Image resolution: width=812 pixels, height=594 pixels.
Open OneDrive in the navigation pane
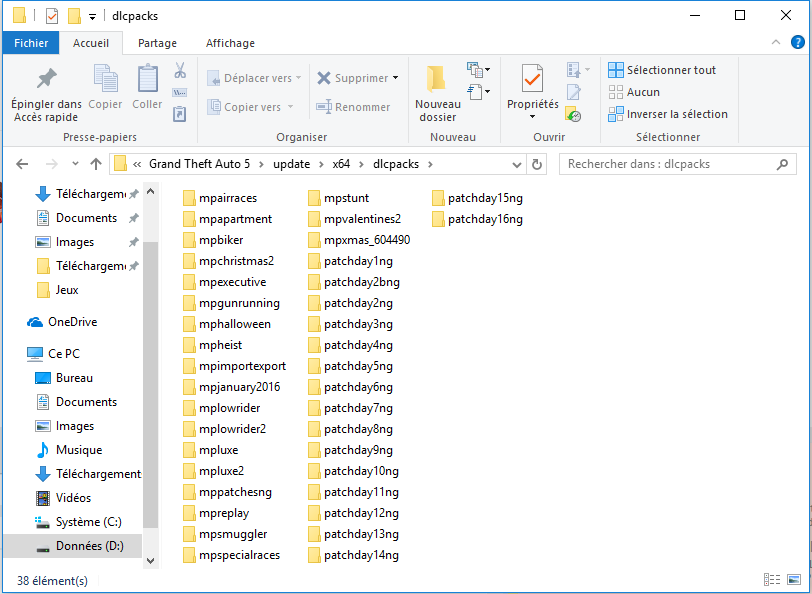pyautogui.click(x=62, y=322)
